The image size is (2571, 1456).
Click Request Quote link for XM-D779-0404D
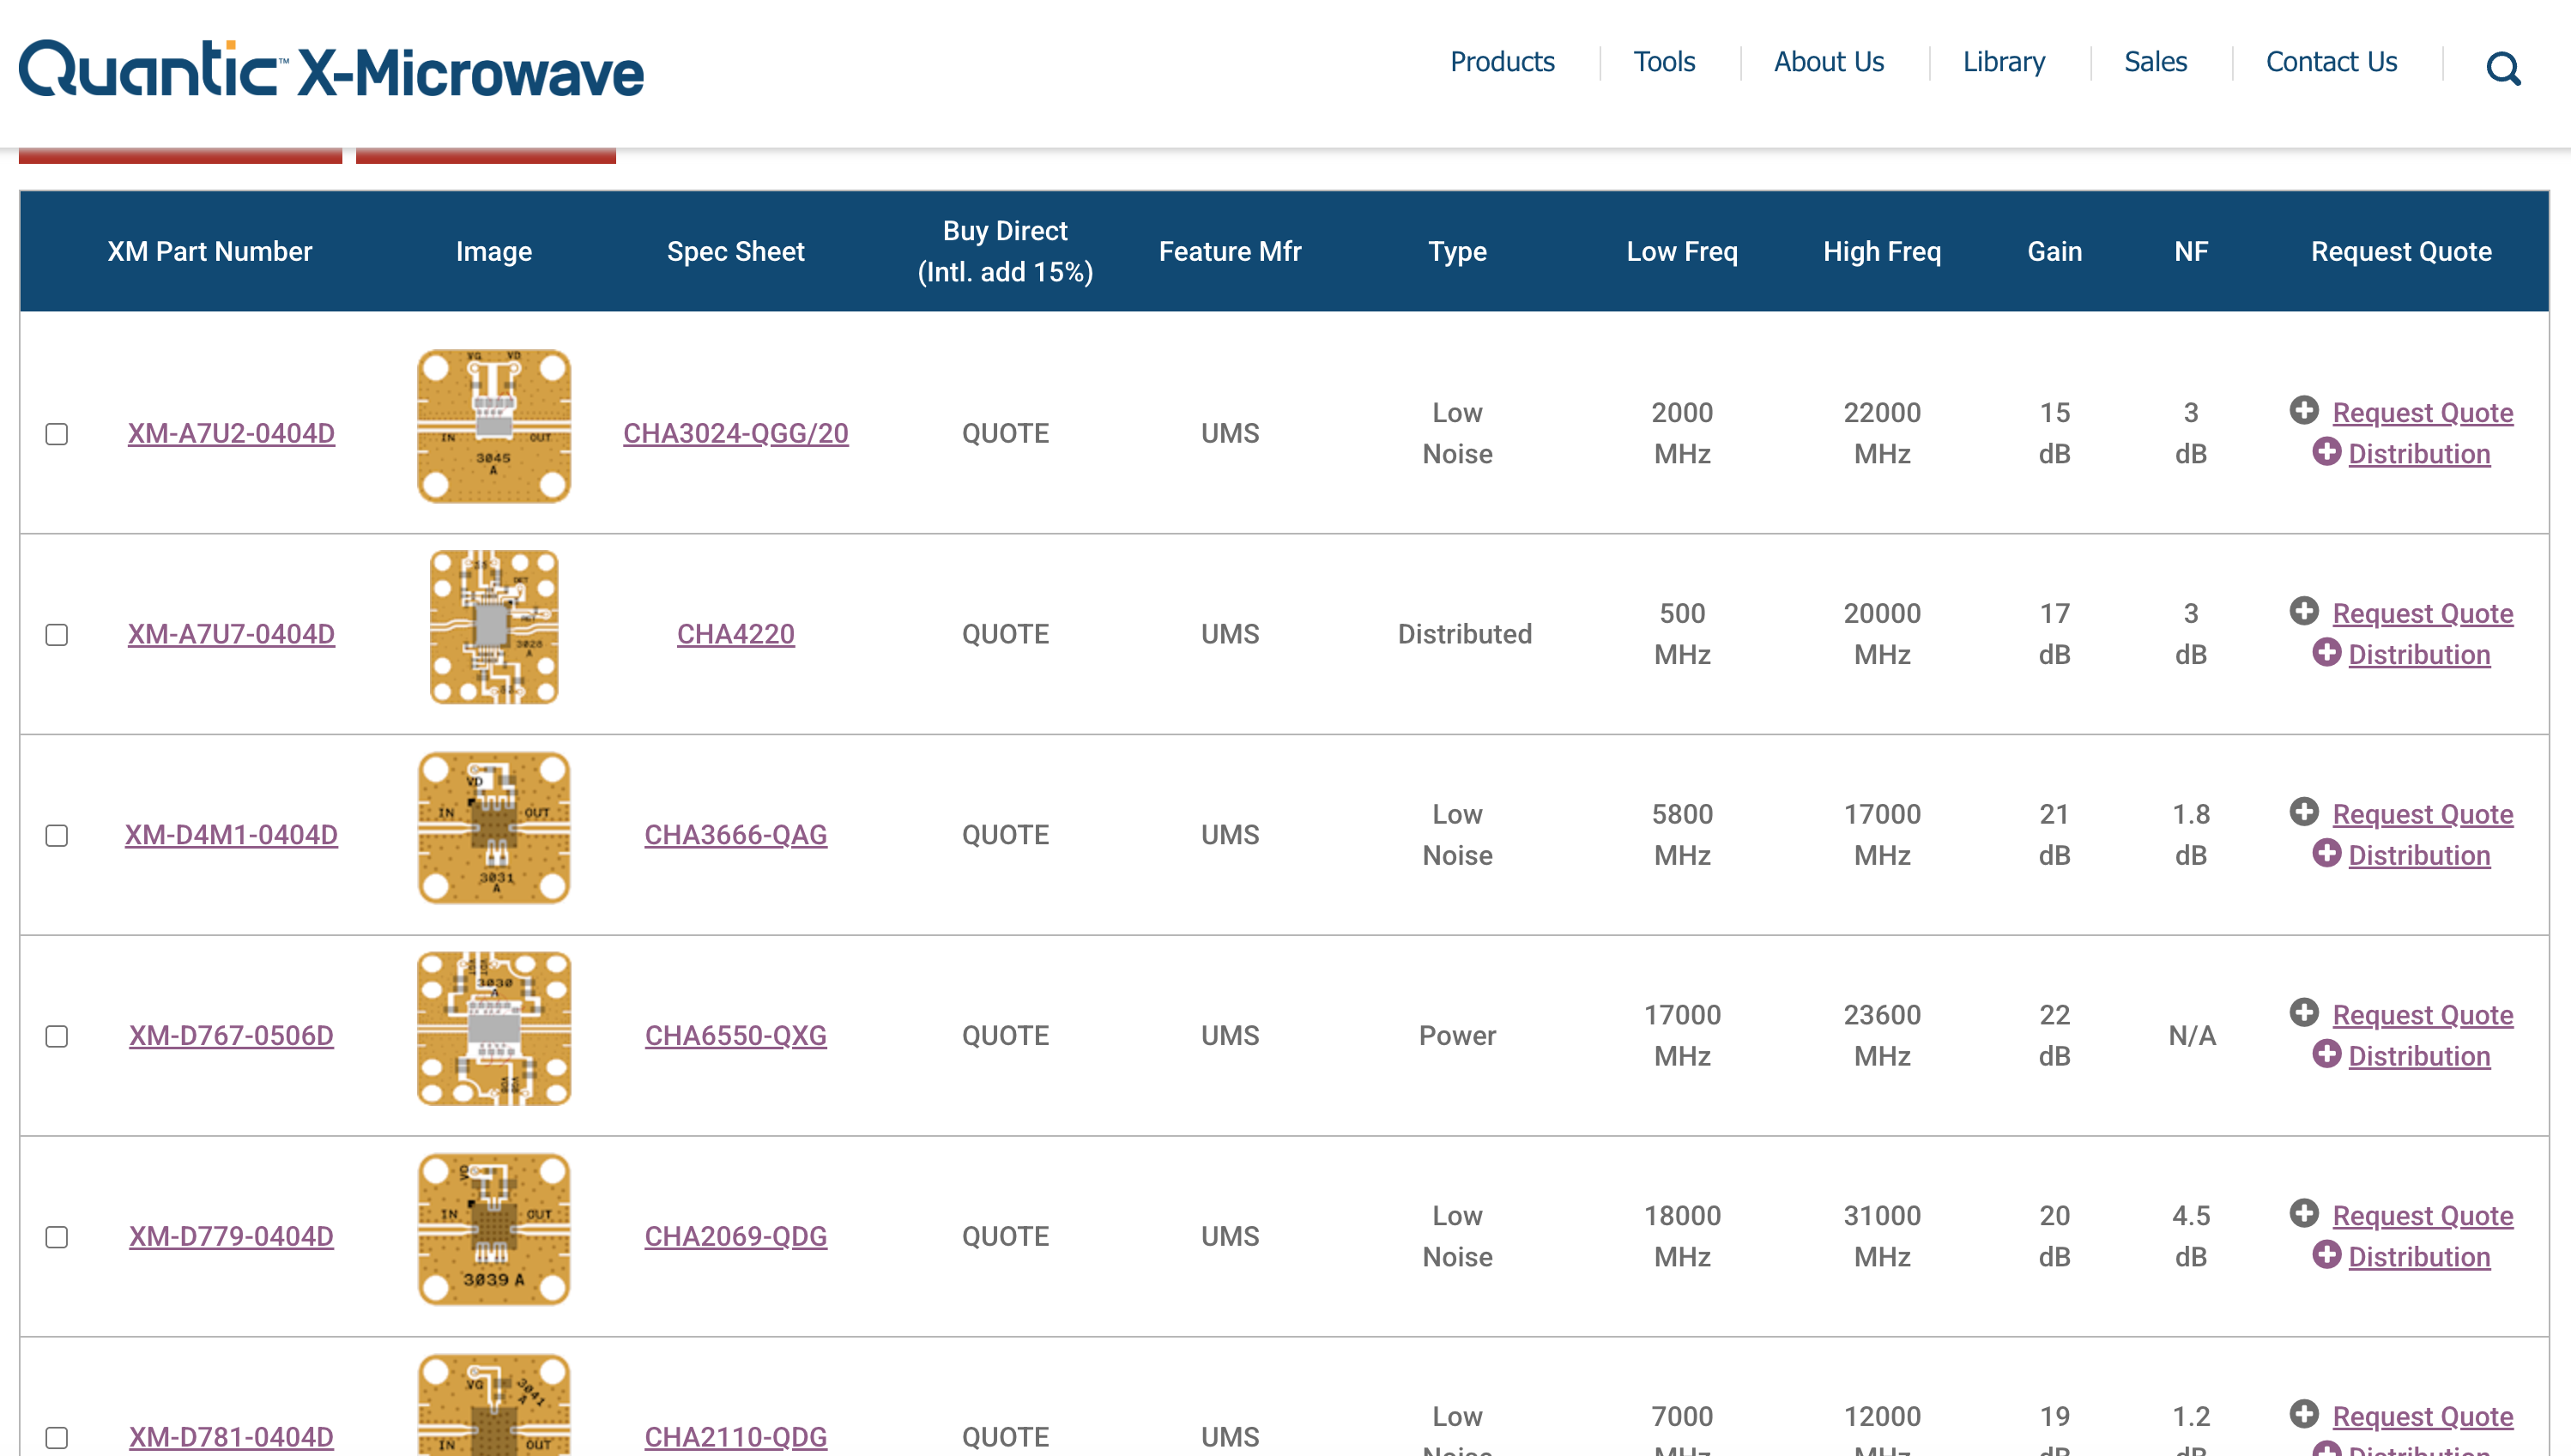(2422, 1216)
